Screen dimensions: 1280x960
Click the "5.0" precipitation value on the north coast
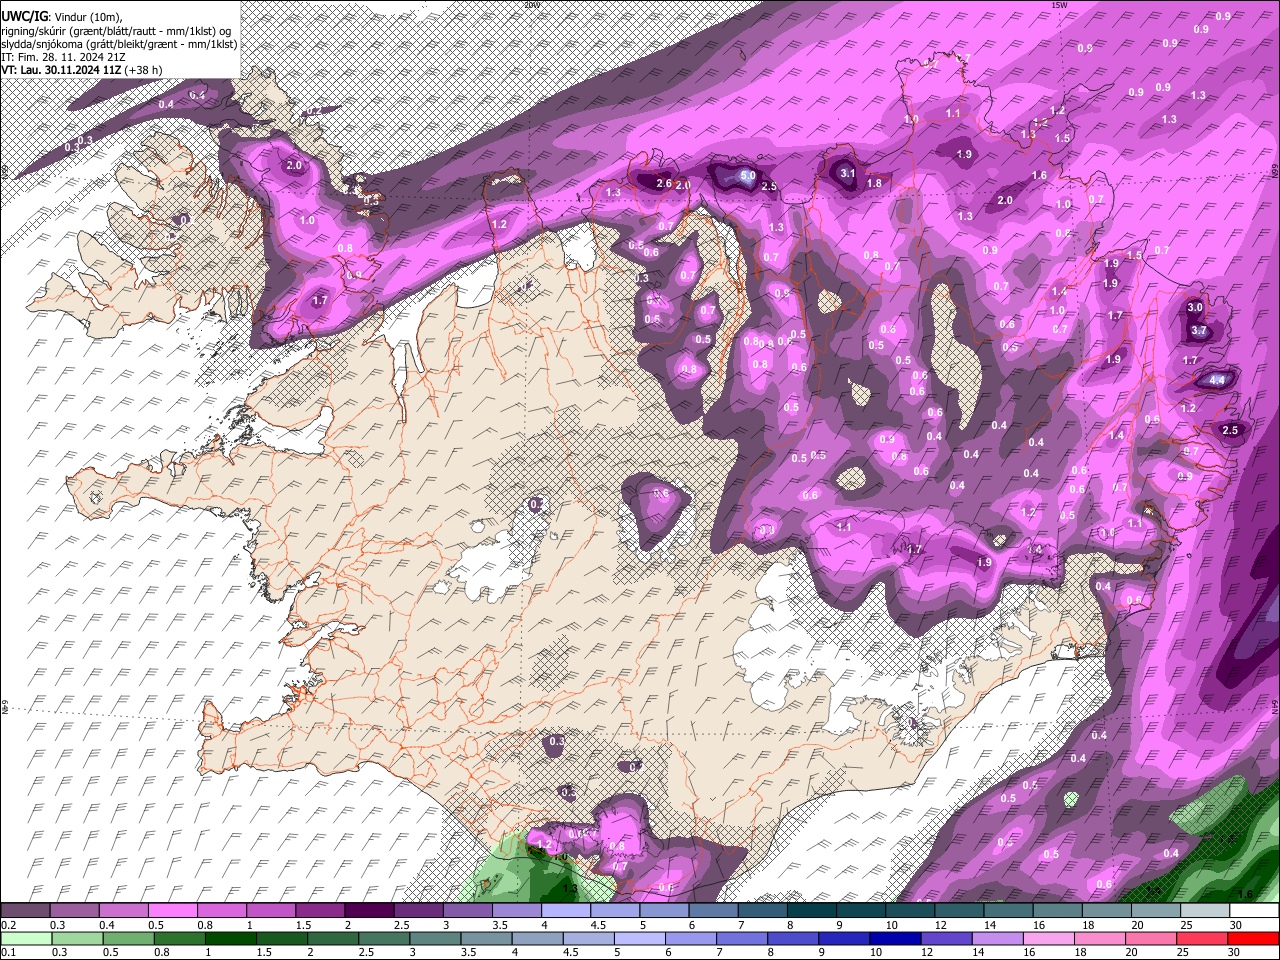[747, 175]
